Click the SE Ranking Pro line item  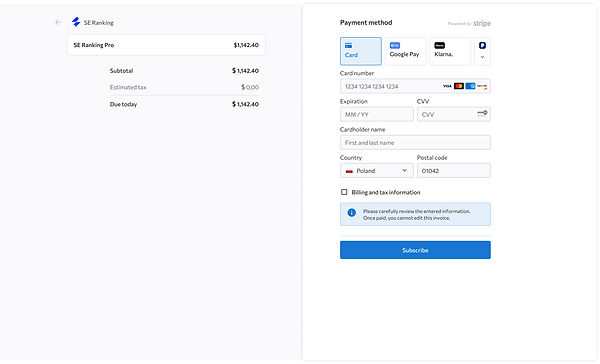166,45
